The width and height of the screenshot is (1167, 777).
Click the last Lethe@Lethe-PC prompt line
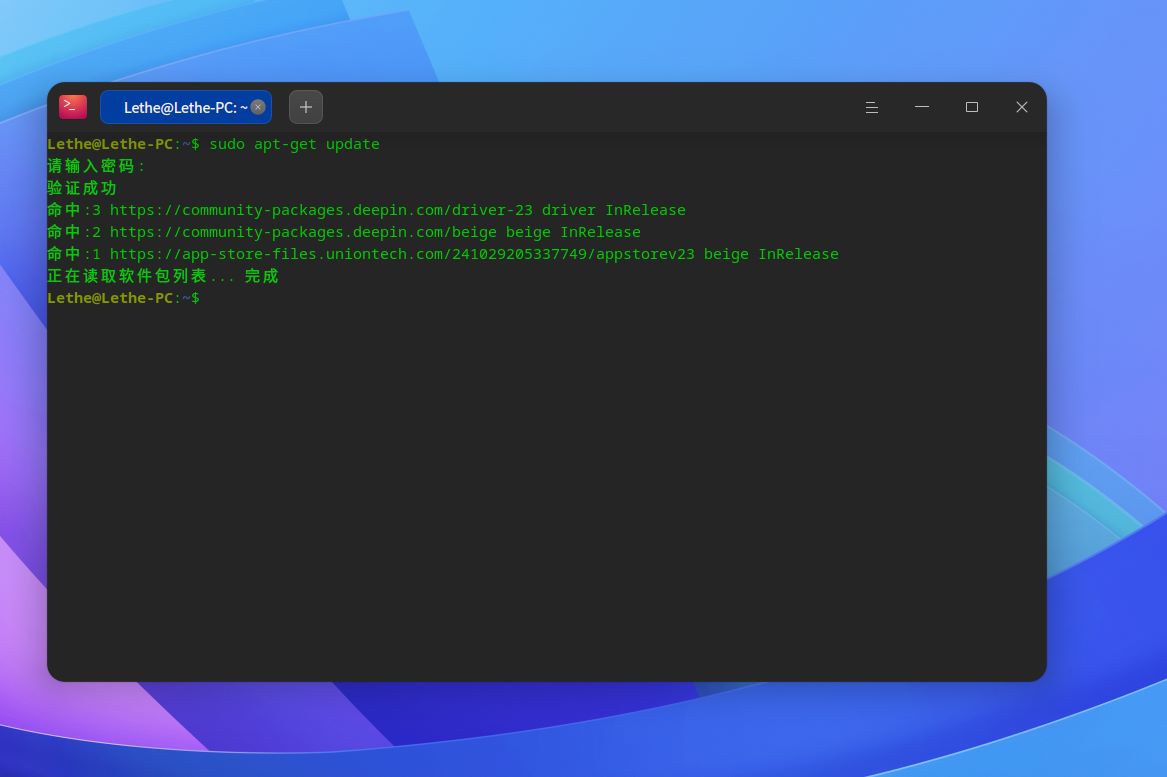click(124, 298)
